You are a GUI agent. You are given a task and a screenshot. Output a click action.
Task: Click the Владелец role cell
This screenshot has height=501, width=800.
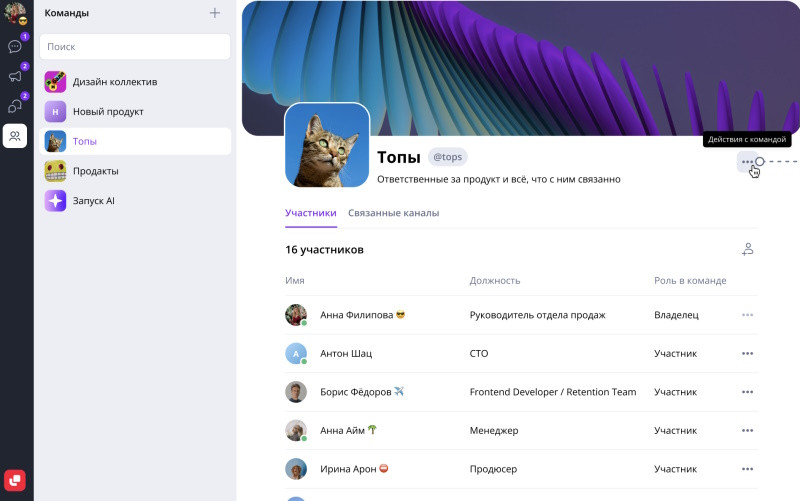point(677,315)
